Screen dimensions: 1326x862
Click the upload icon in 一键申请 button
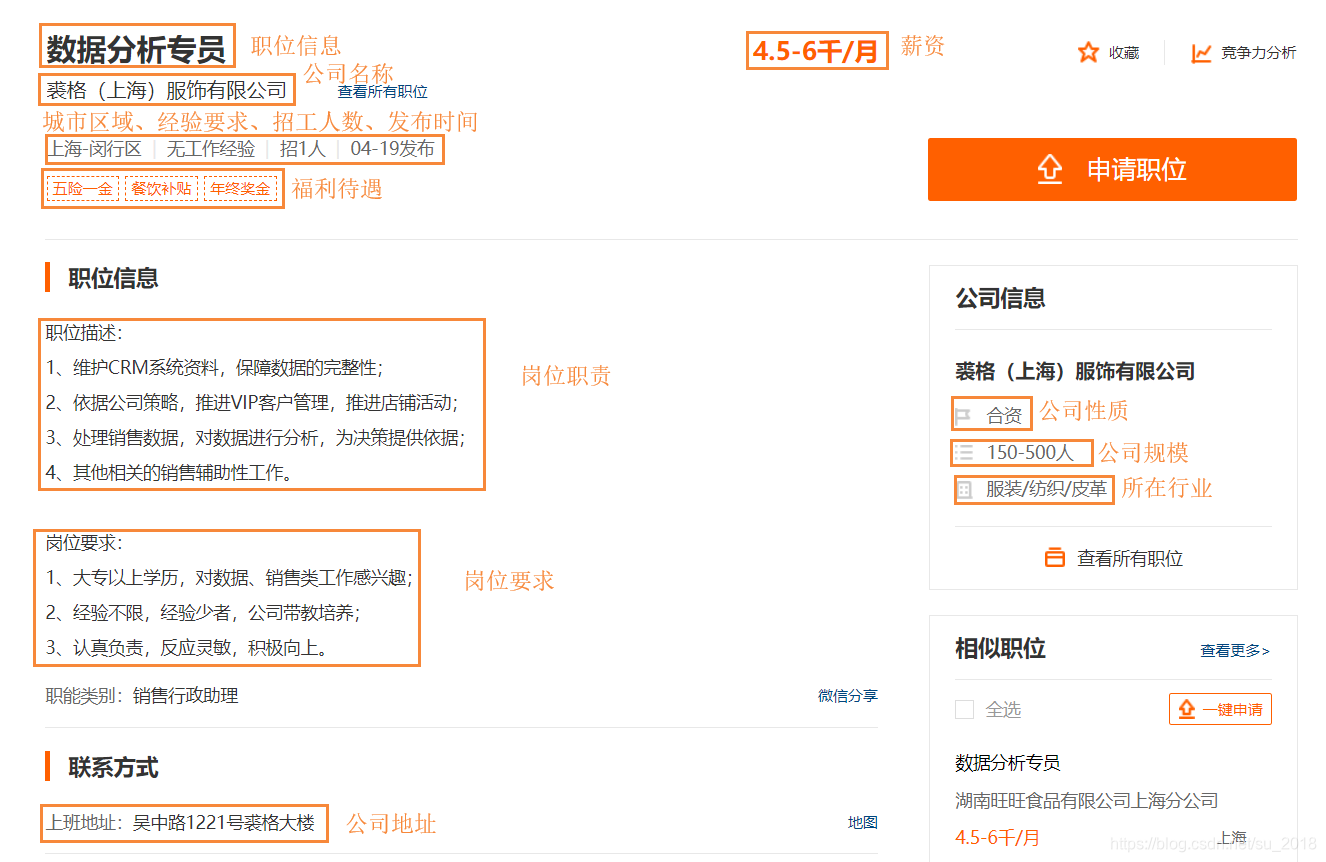tap(1187, 709)
